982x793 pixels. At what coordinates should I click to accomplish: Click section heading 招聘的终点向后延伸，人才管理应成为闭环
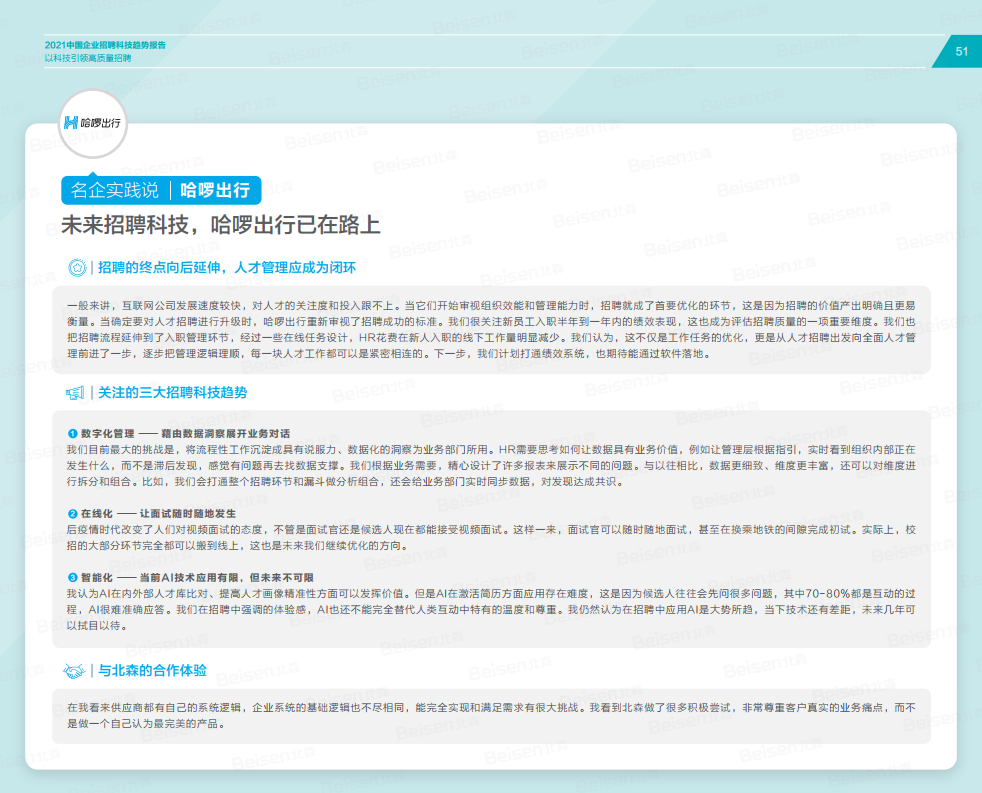click(x=227, y=267)
